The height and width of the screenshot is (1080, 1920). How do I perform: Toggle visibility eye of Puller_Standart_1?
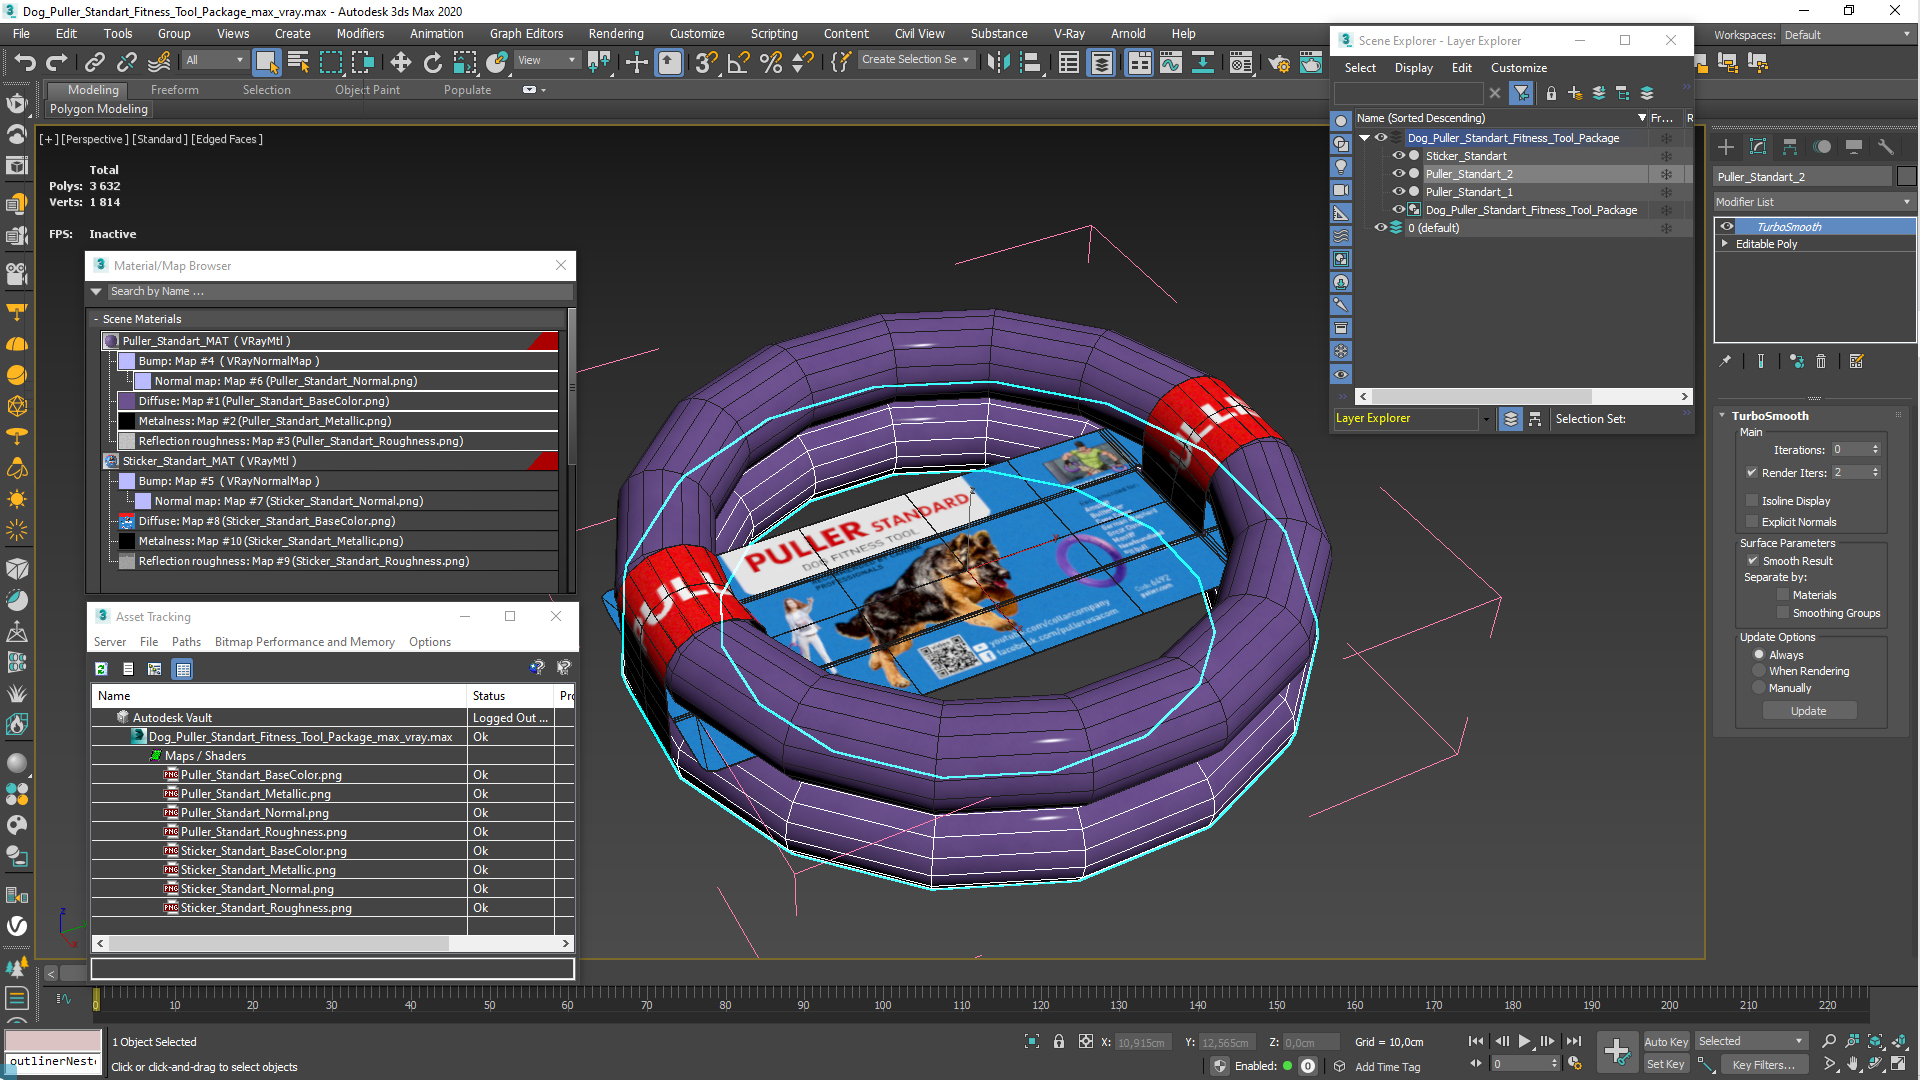[1399, 192]
